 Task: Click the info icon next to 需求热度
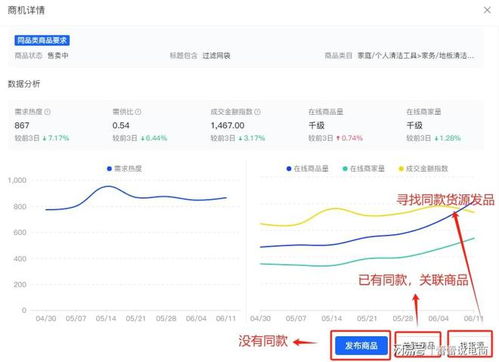pos(47,112)
